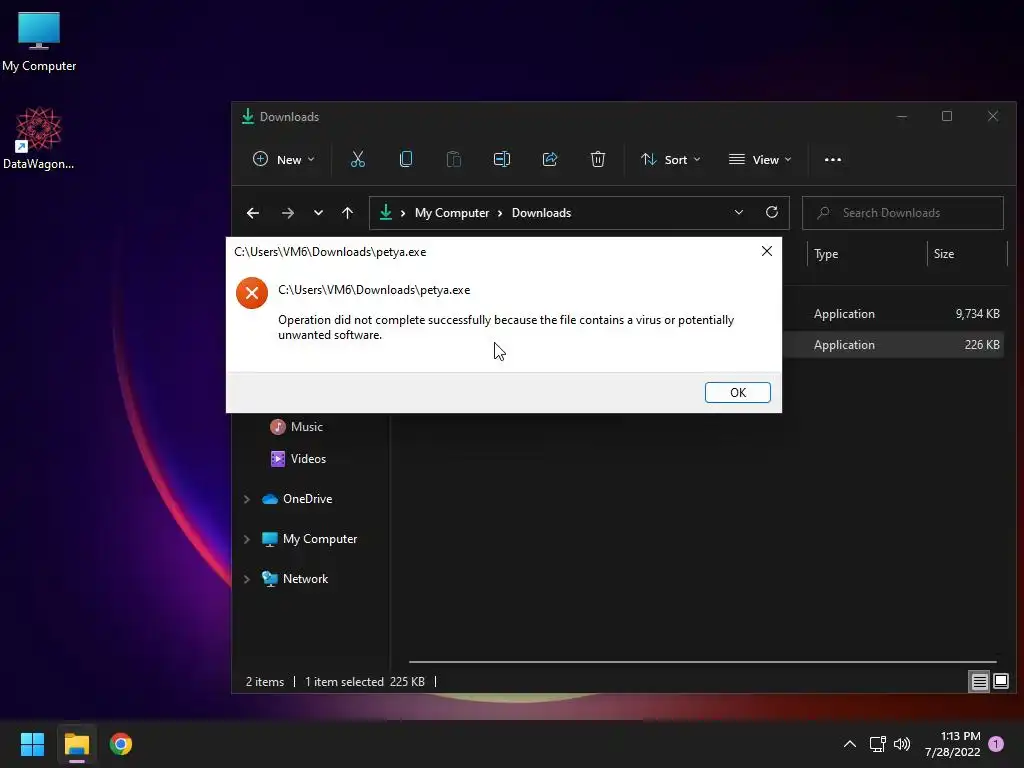This screenshot has width=1024, height=768.
Task: Go back with the back arrow
Action: click(253, 213)
